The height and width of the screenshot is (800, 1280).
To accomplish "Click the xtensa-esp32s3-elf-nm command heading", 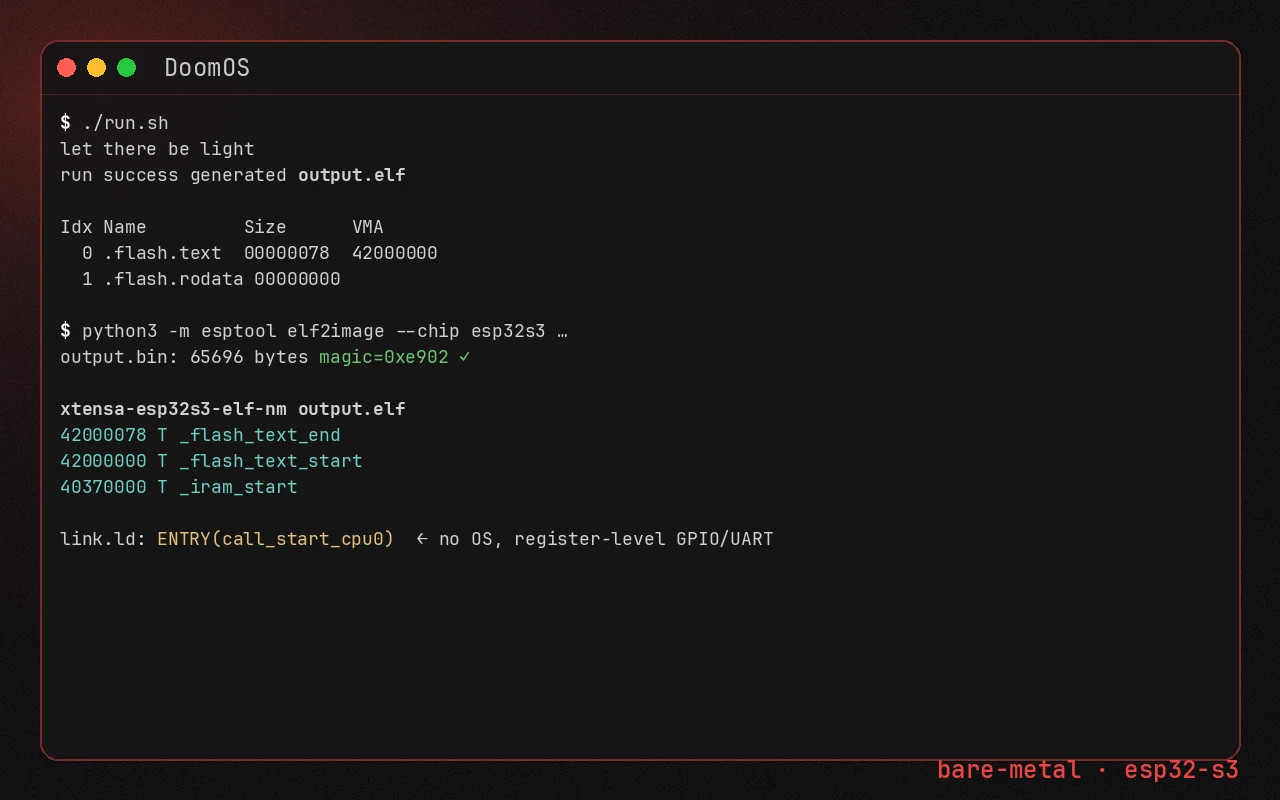I will click(233, 409).
